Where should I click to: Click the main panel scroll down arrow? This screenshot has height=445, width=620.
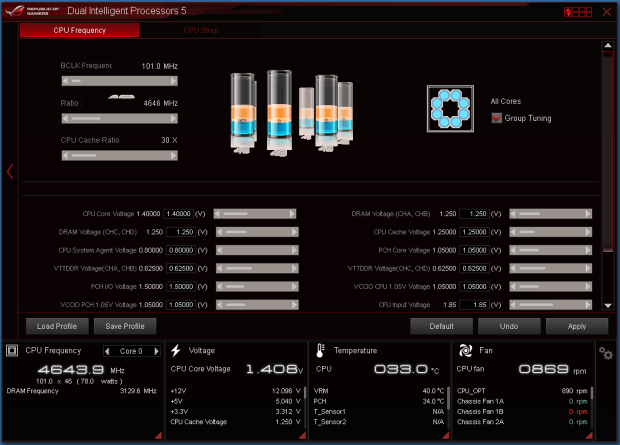608,305
